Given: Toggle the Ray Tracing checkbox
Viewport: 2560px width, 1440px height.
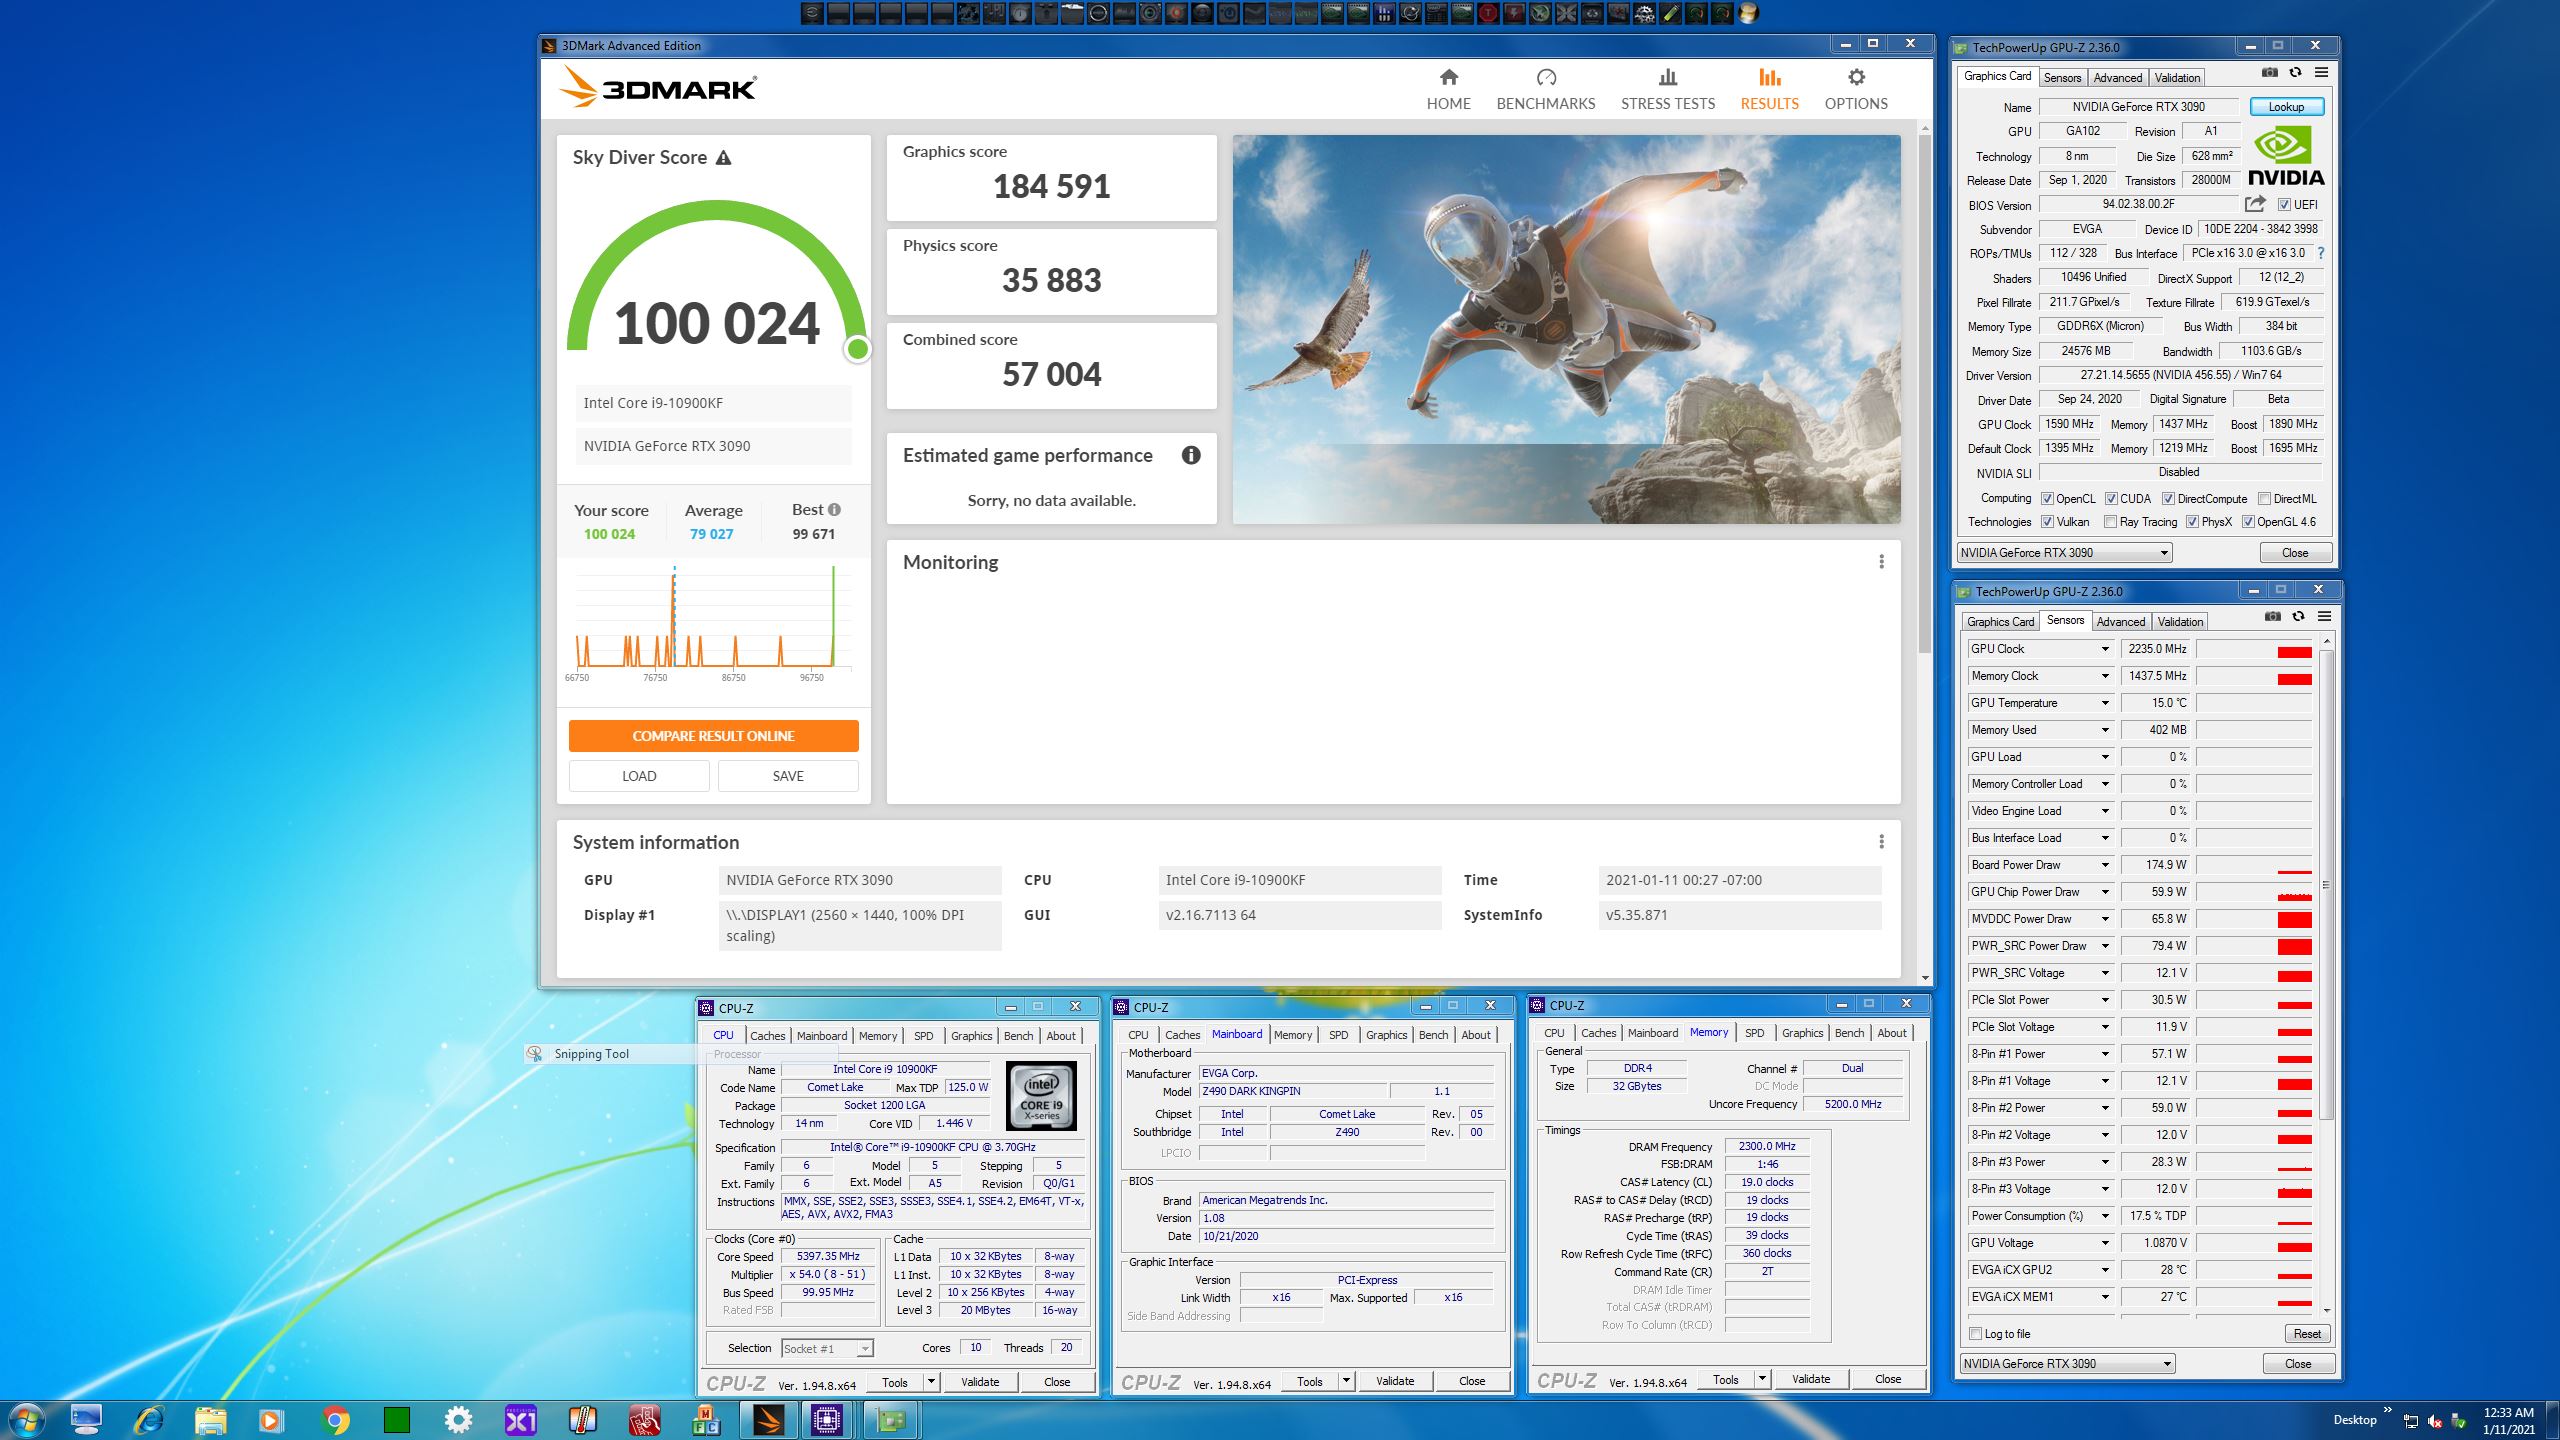Looking at the screenshot, I should [2110, 522].
